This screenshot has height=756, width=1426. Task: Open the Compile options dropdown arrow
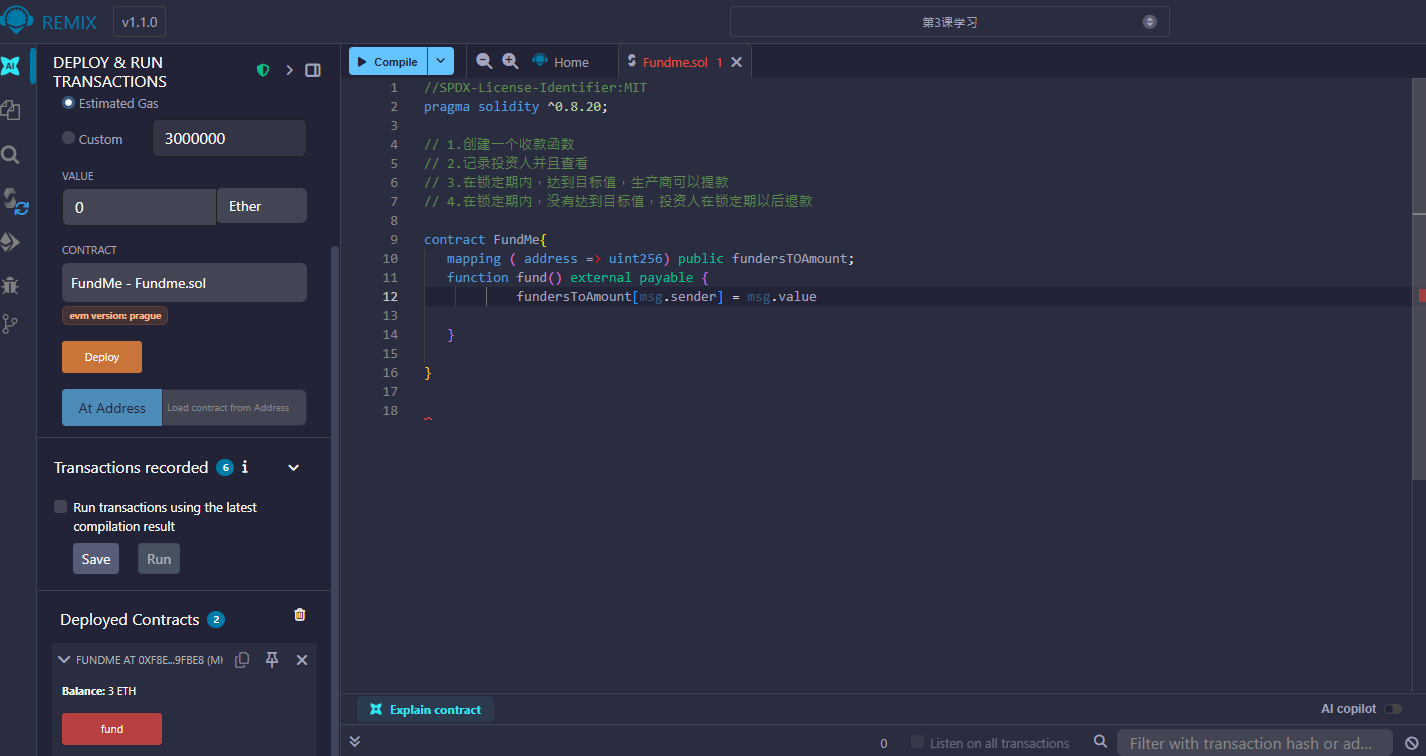pyautogui.click(x=441, y=61)
